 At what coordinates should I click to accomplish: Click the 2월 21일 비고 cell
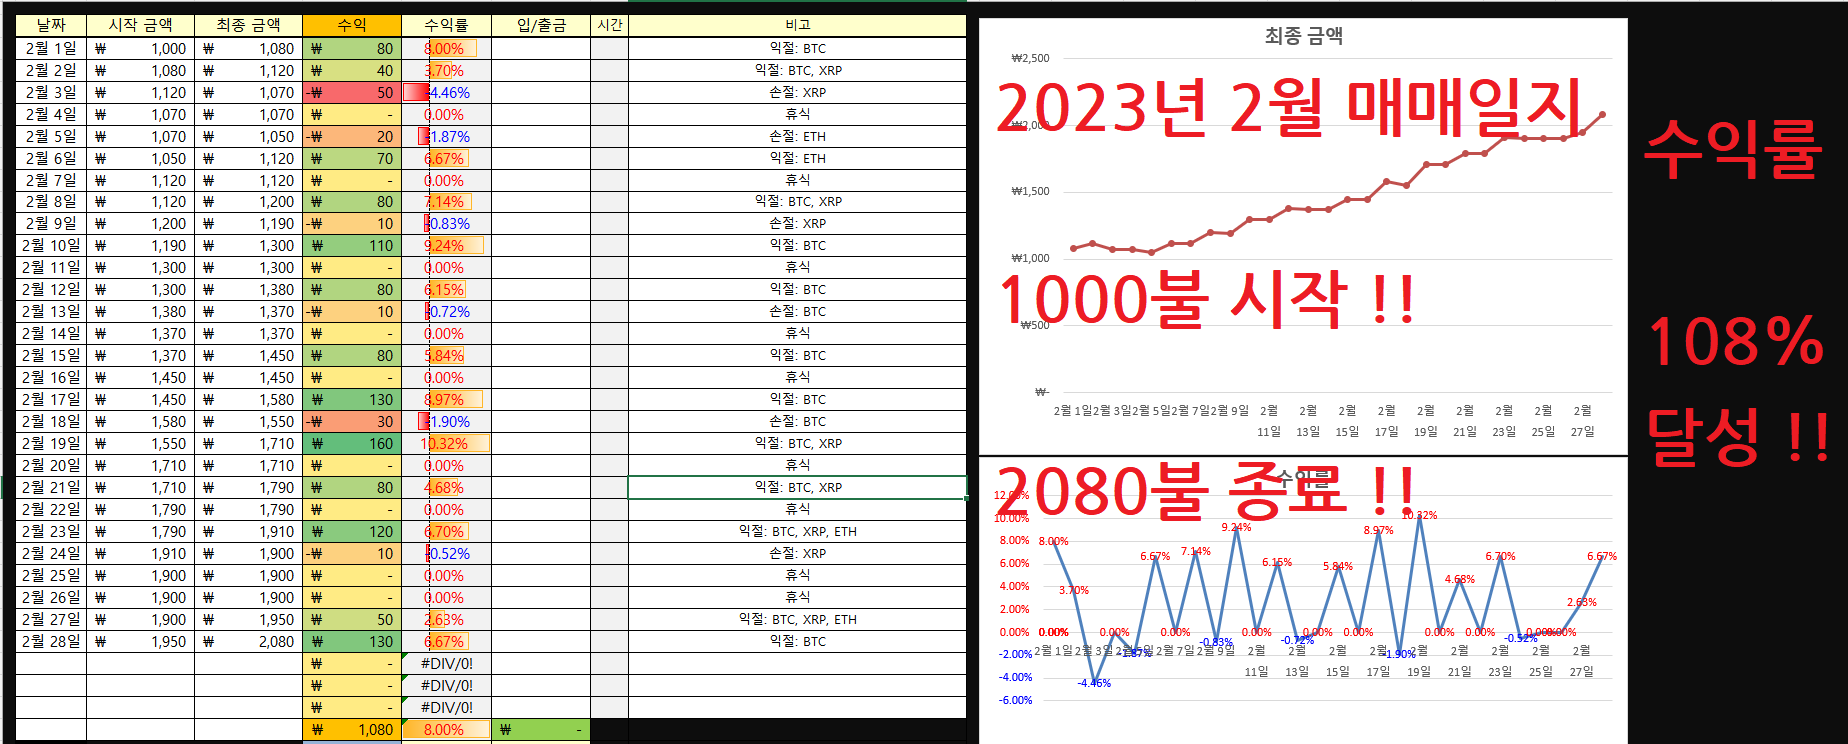(797, 488)
